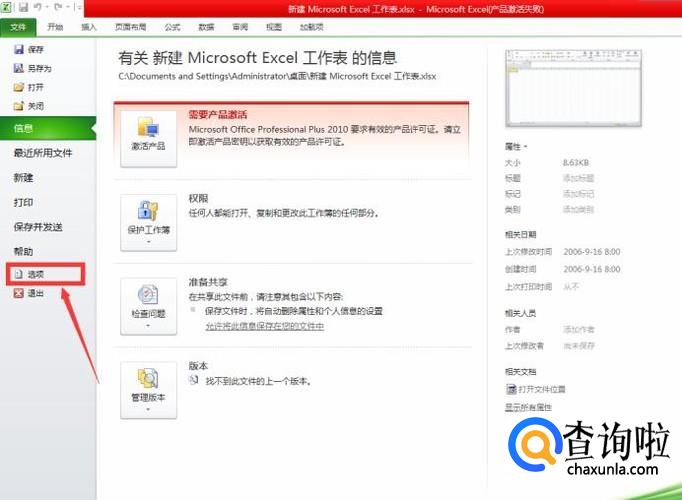Open the Manage Versions (管理版本) dropdown
The image size is (682, 500).
148,390
